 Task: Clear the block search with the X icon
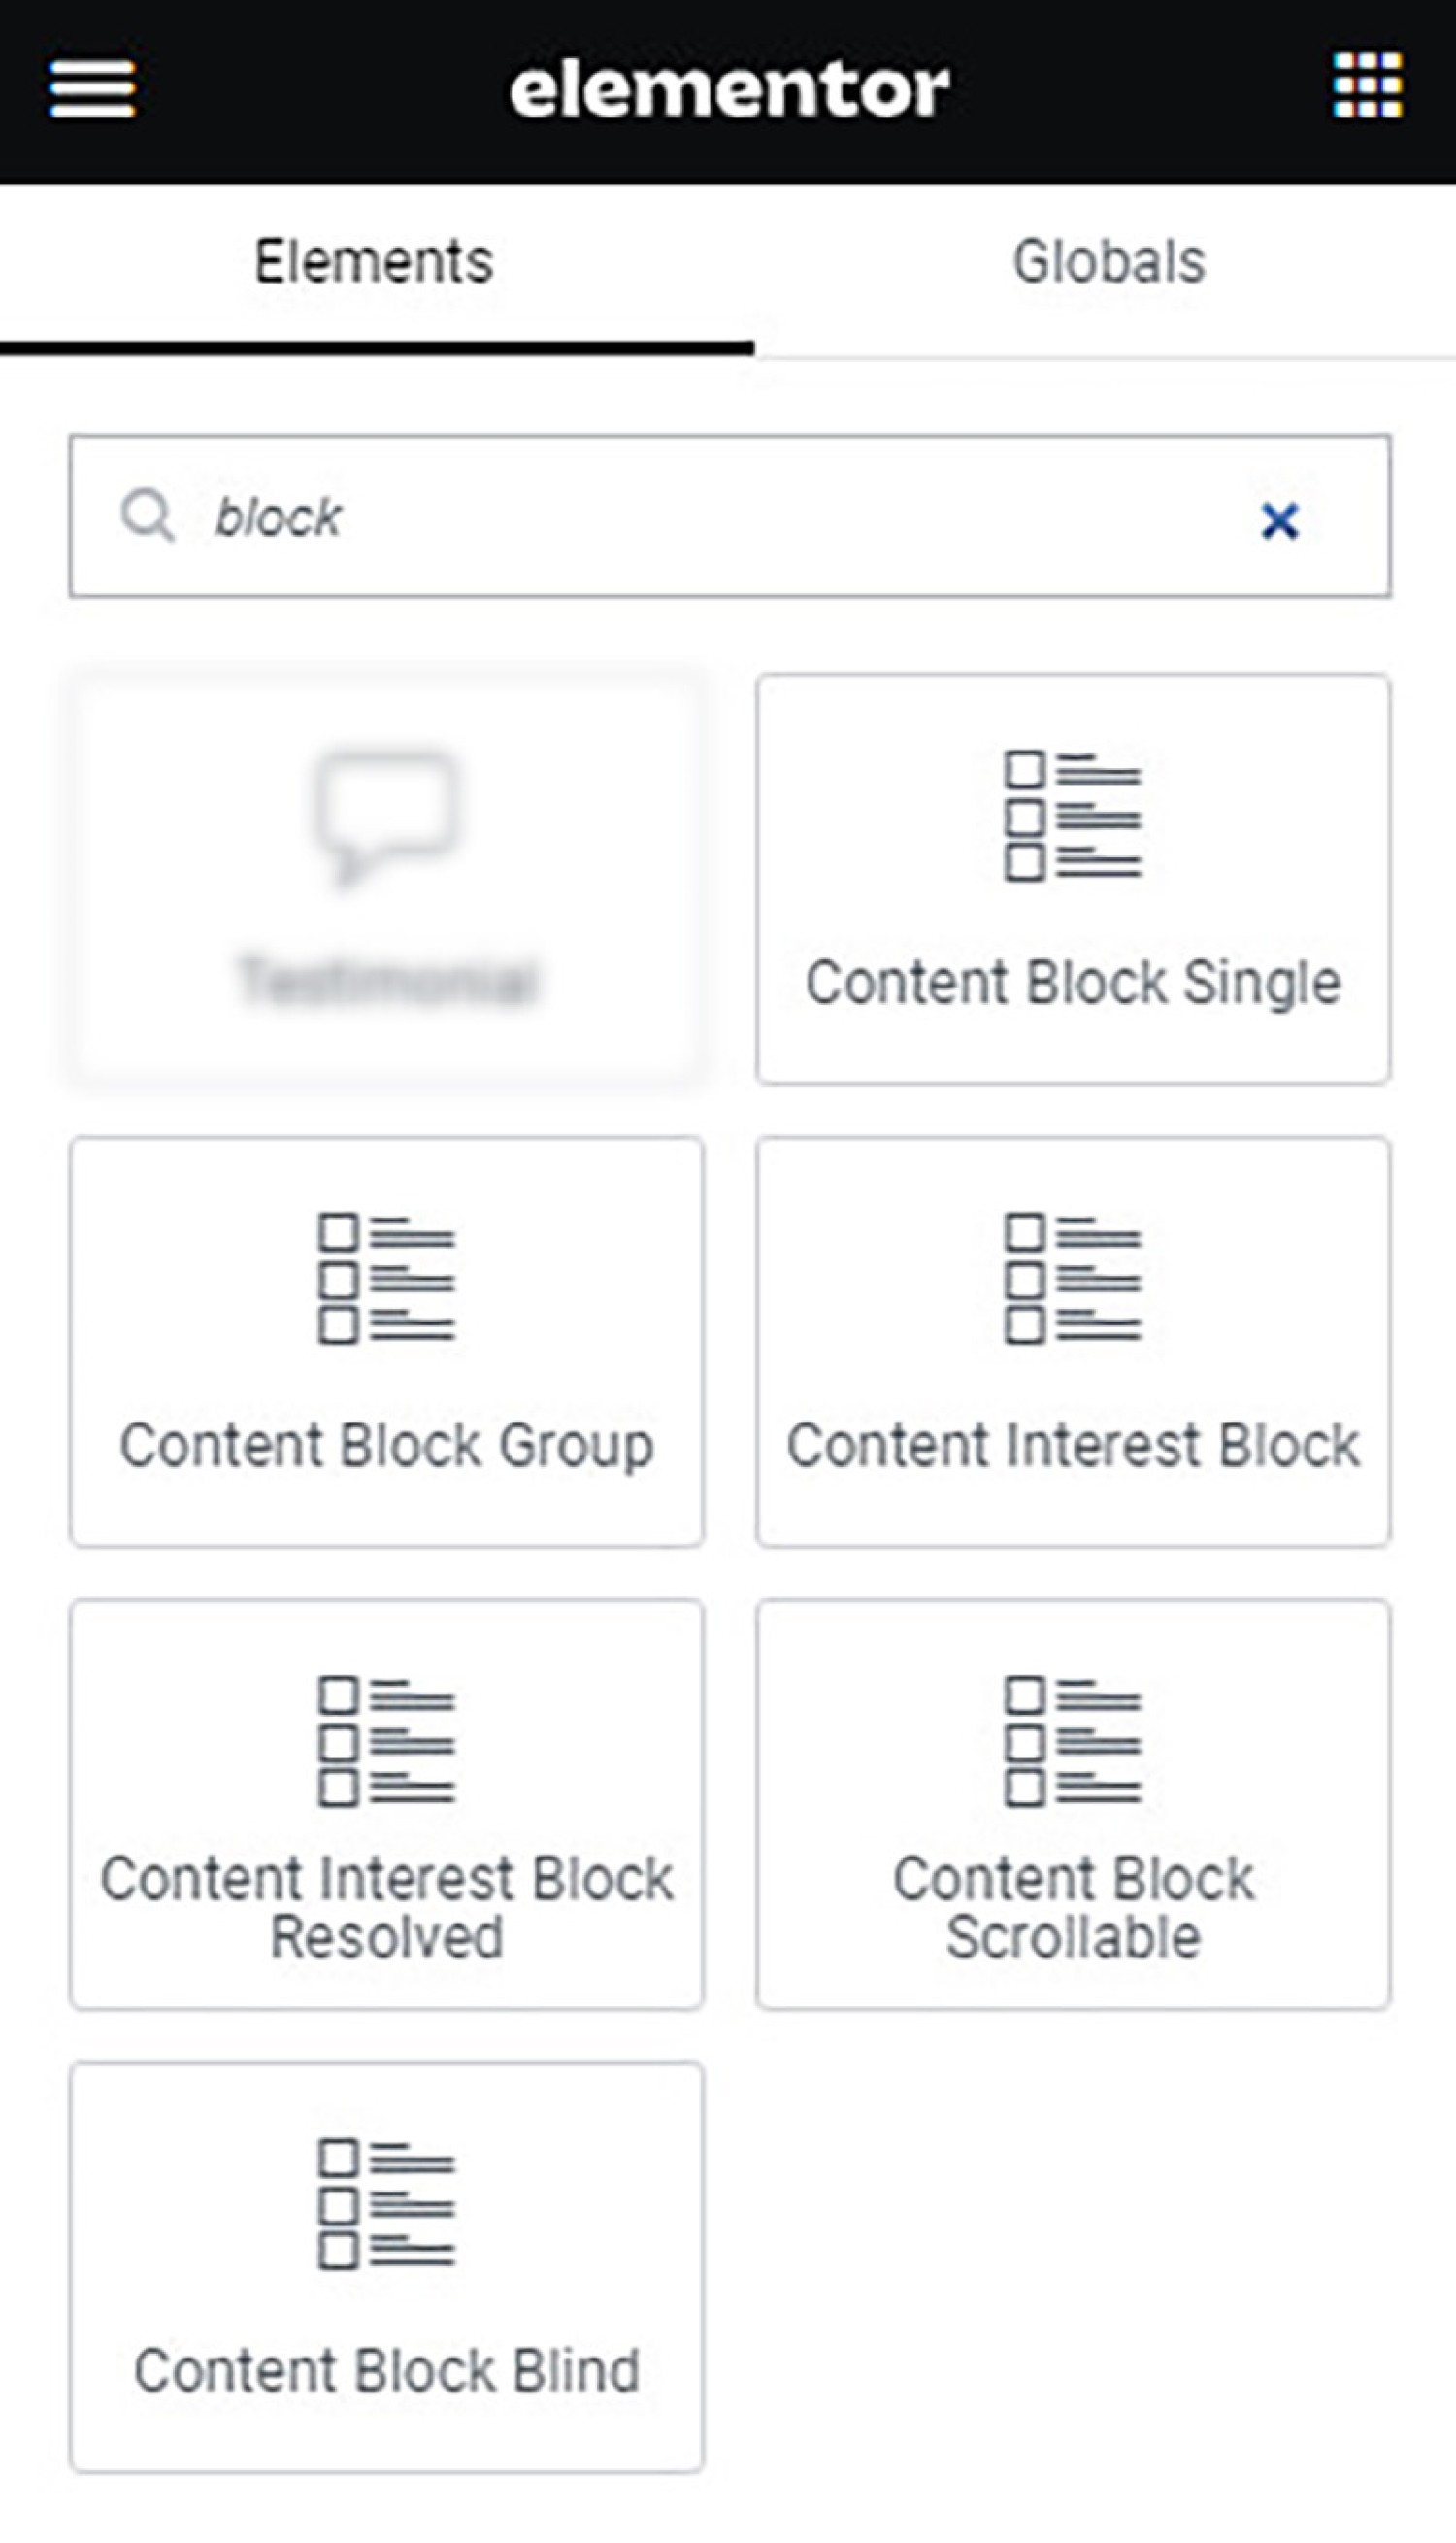pyautogui.click(x=1280, y=520)
